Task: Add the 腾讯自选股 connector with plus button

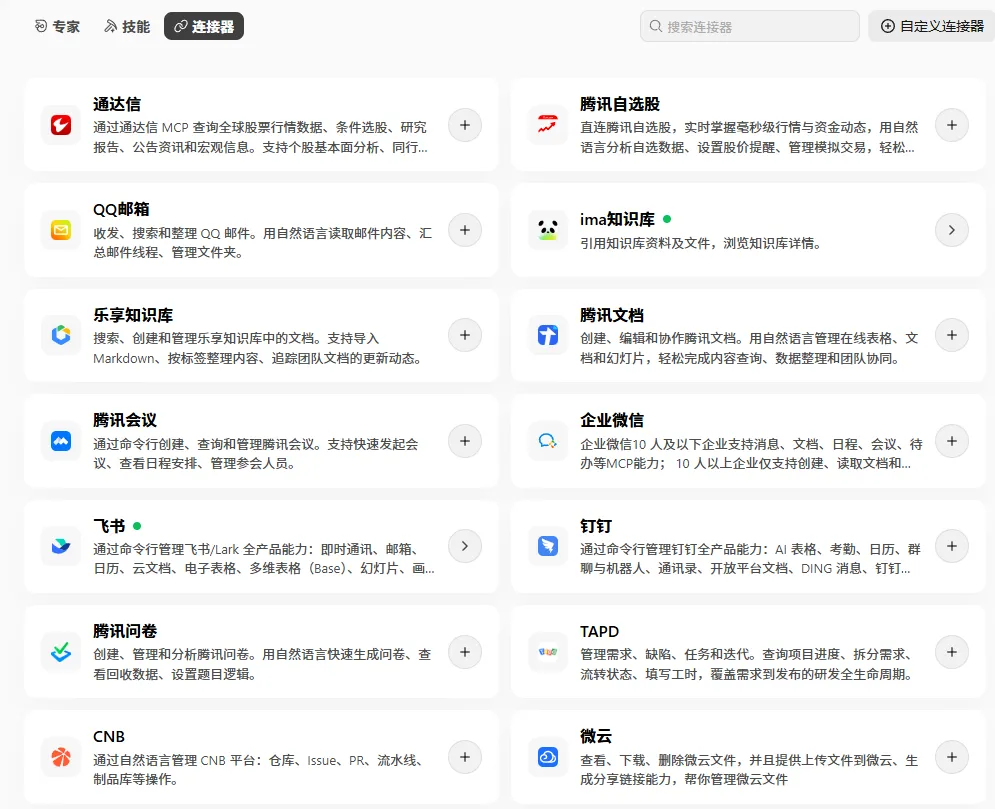Action: [x=952, y=125]
